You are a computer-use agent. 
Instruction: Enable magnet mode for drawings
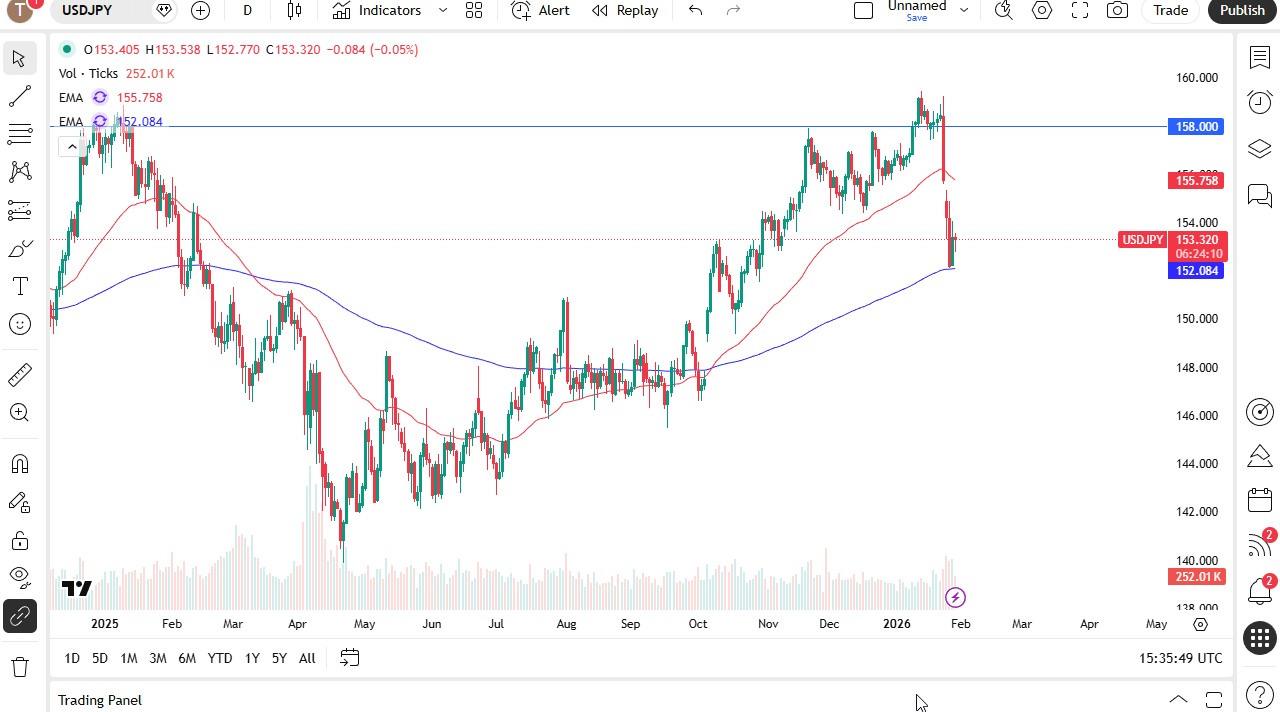coord(19,463)
